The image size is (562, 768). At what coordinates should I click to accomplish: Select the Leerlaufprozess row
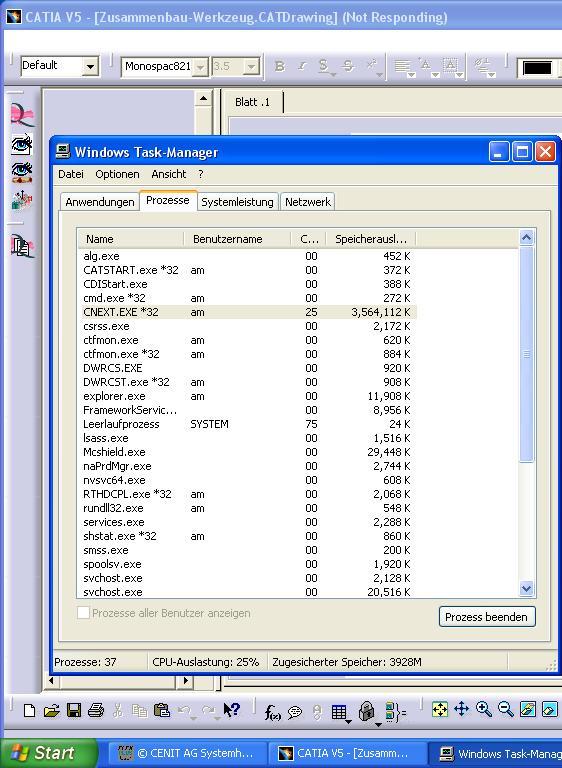pyautogui.click(x=248, y=424)
